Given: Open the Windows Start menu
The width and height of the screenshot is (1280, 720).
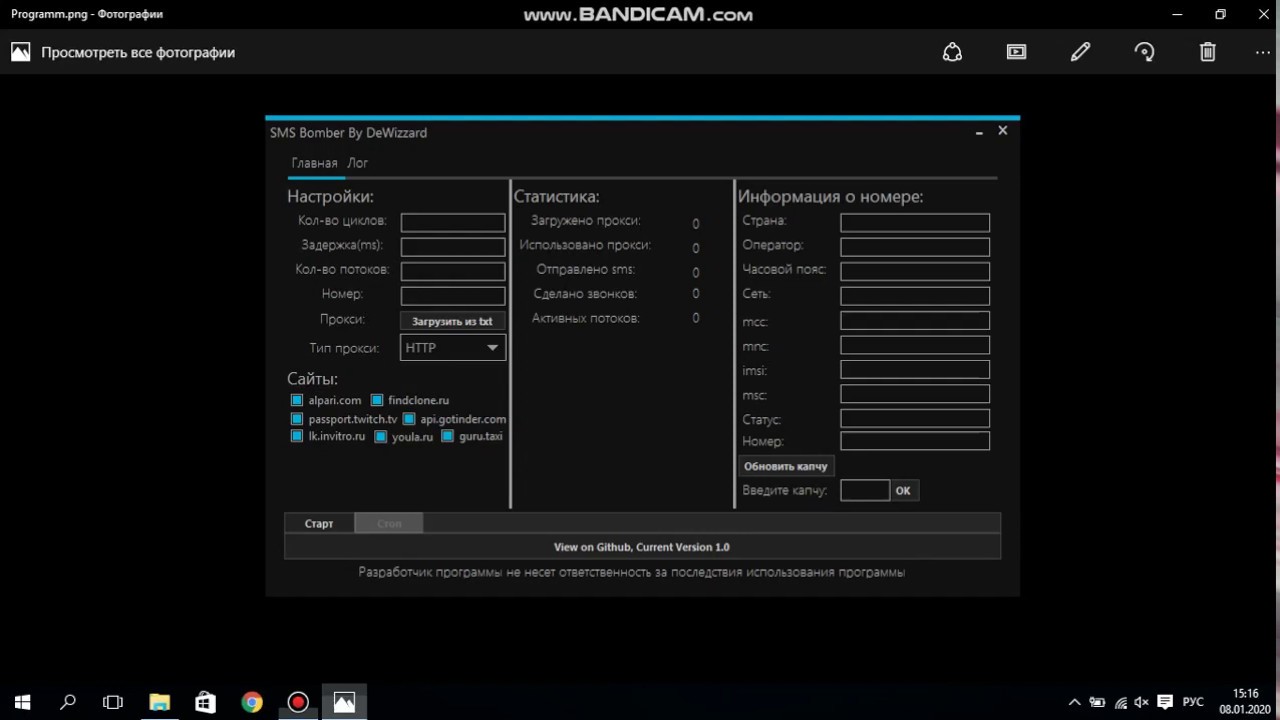Looking at the screenshot, I should [22, 702].
